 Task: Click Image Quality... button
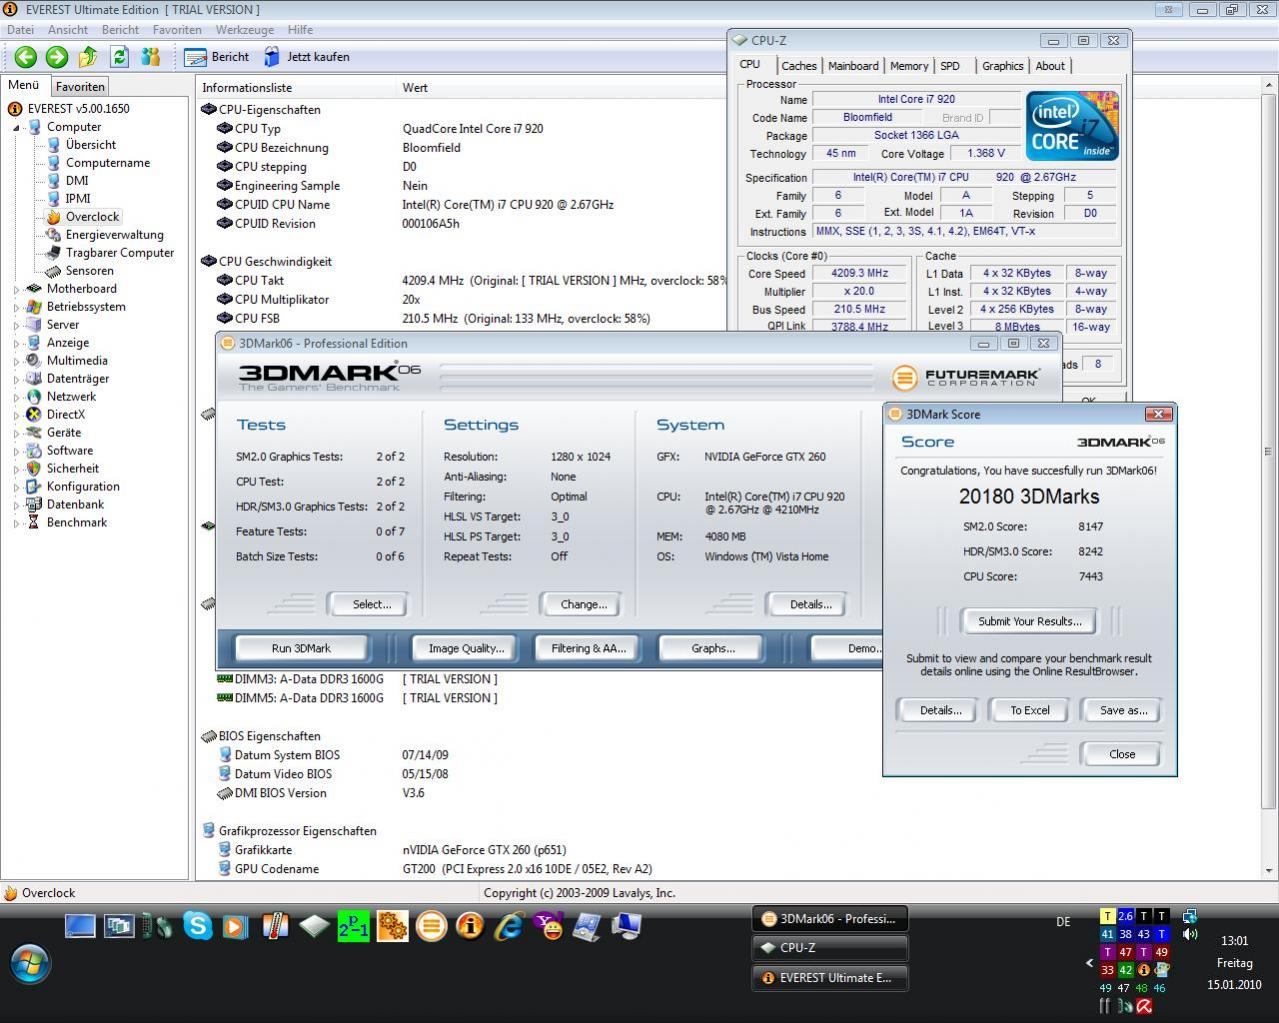point(466,648)
